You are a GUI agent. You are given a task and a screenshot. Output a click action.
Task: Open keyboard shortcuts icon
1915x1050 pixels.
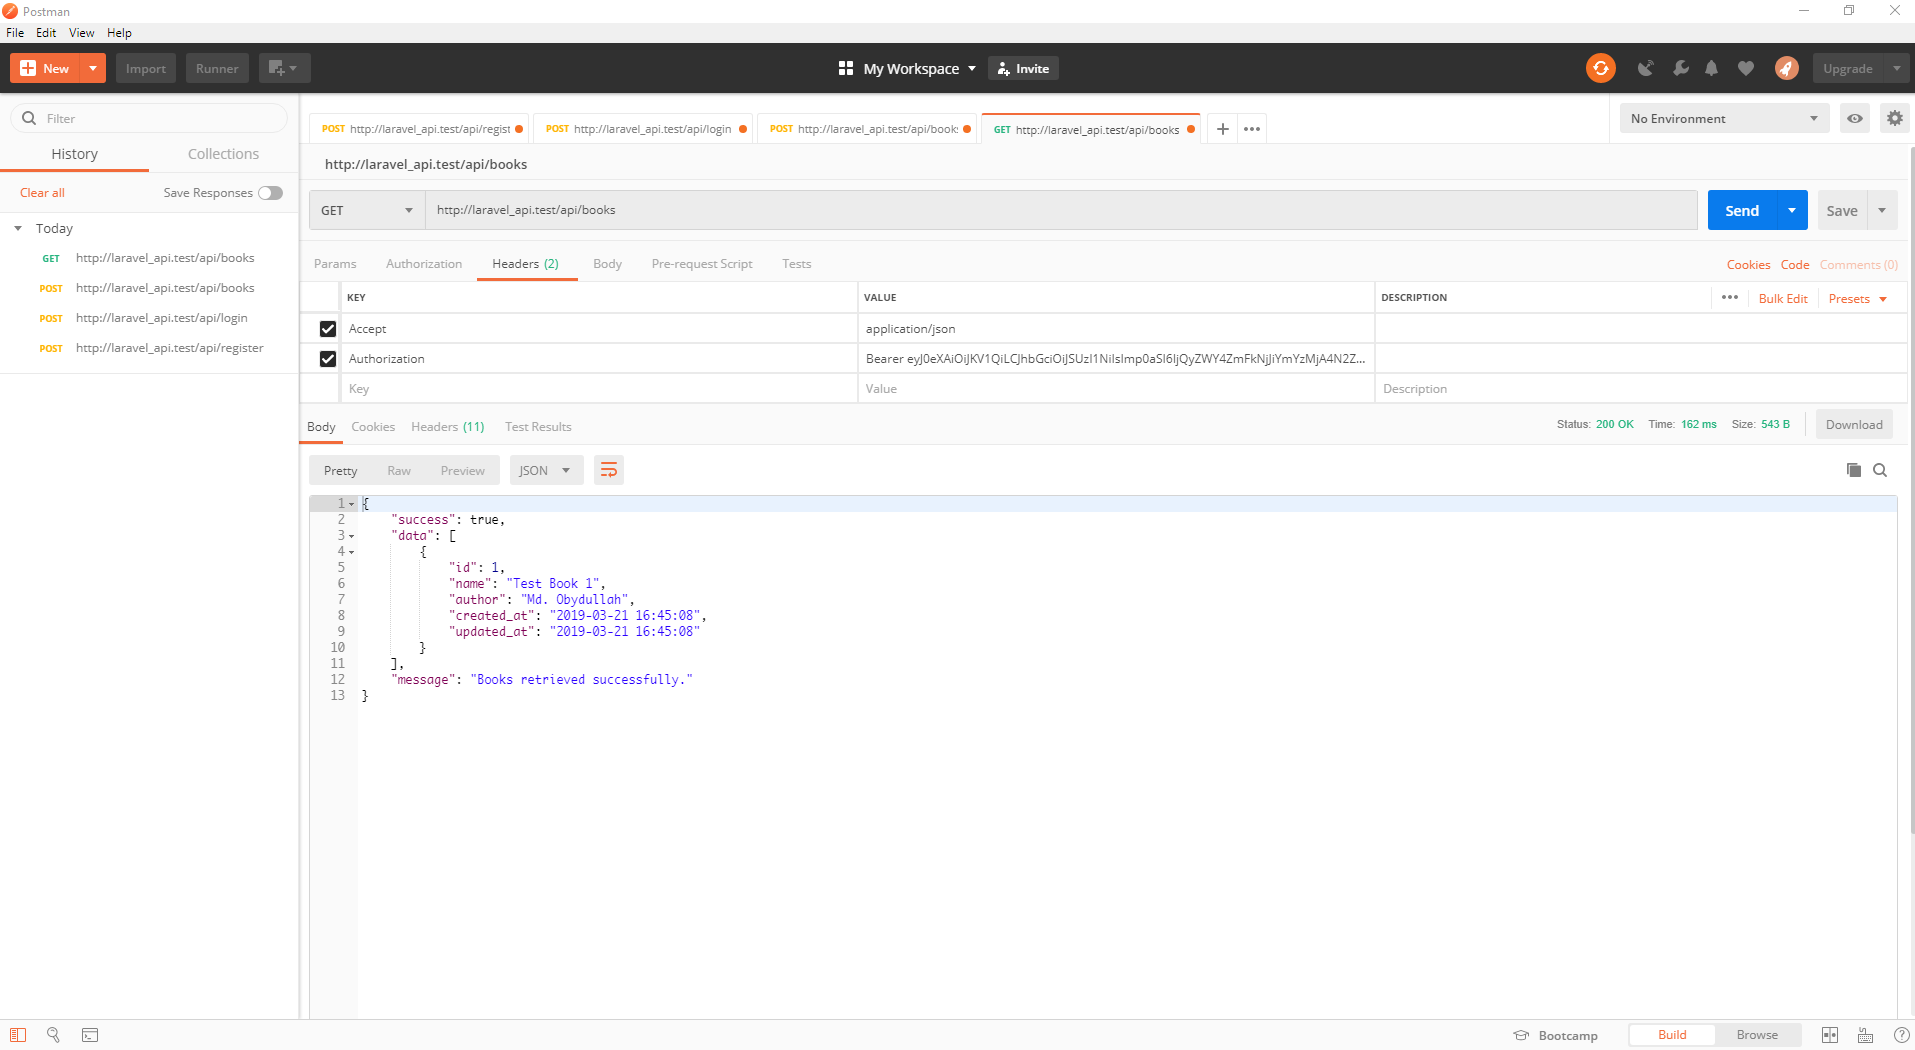[x=1866, y=1035]
